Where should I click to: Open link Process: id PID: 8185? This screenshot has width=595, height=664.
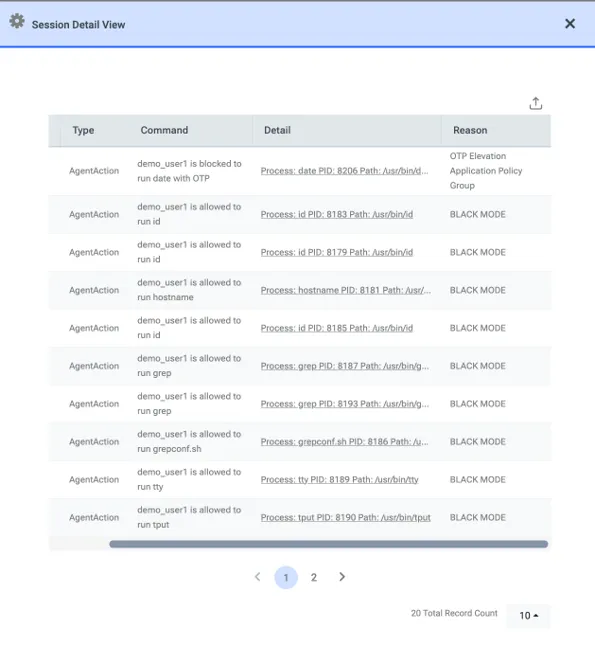[x=337, y=328]
